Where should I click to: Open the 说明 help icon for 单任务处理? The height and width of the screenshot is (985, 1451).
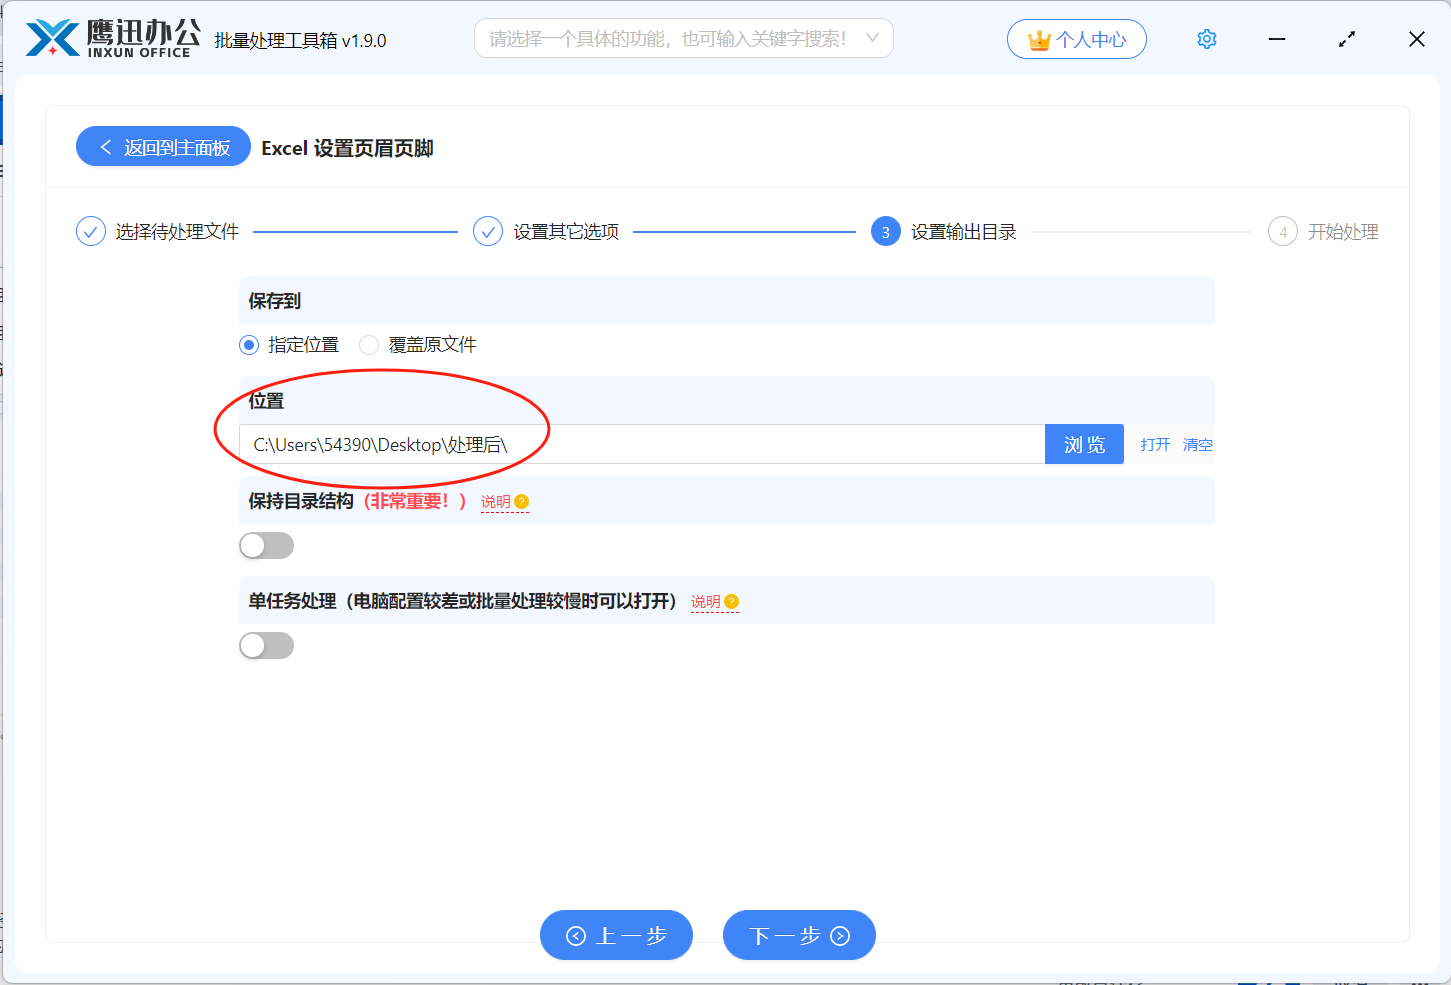[731, 601]
